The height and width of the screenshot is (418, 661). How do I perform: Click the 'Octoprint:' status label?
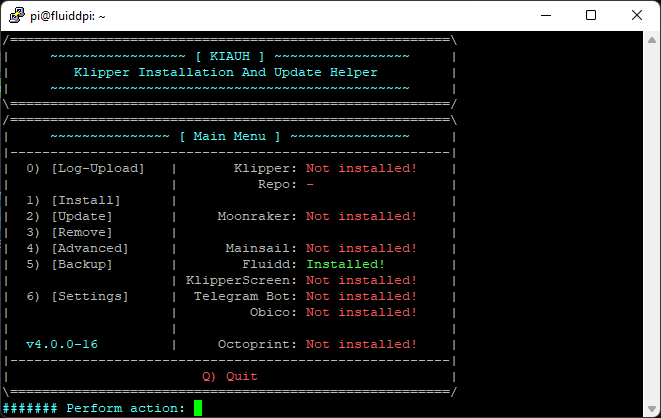258,345
